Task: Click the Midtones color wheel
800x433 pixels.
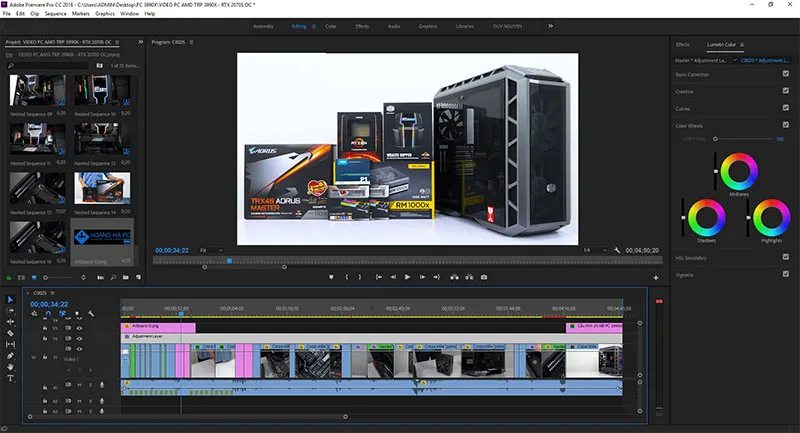Action: (x=739, y=171)
